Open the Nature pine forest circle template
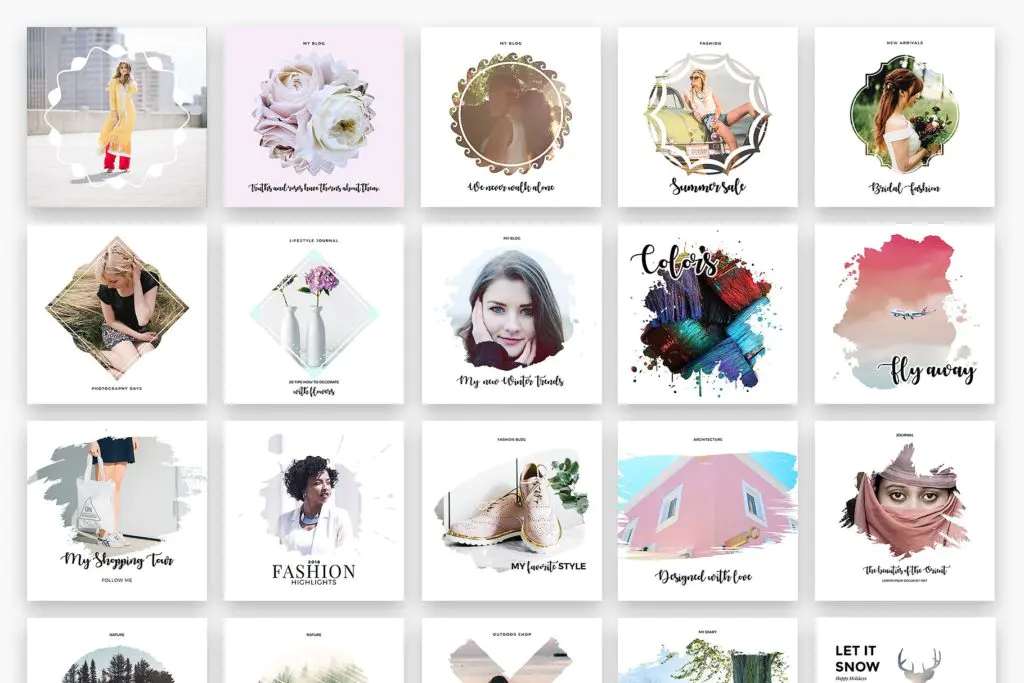The image size is (1024, 683). (x=117, y=650)
